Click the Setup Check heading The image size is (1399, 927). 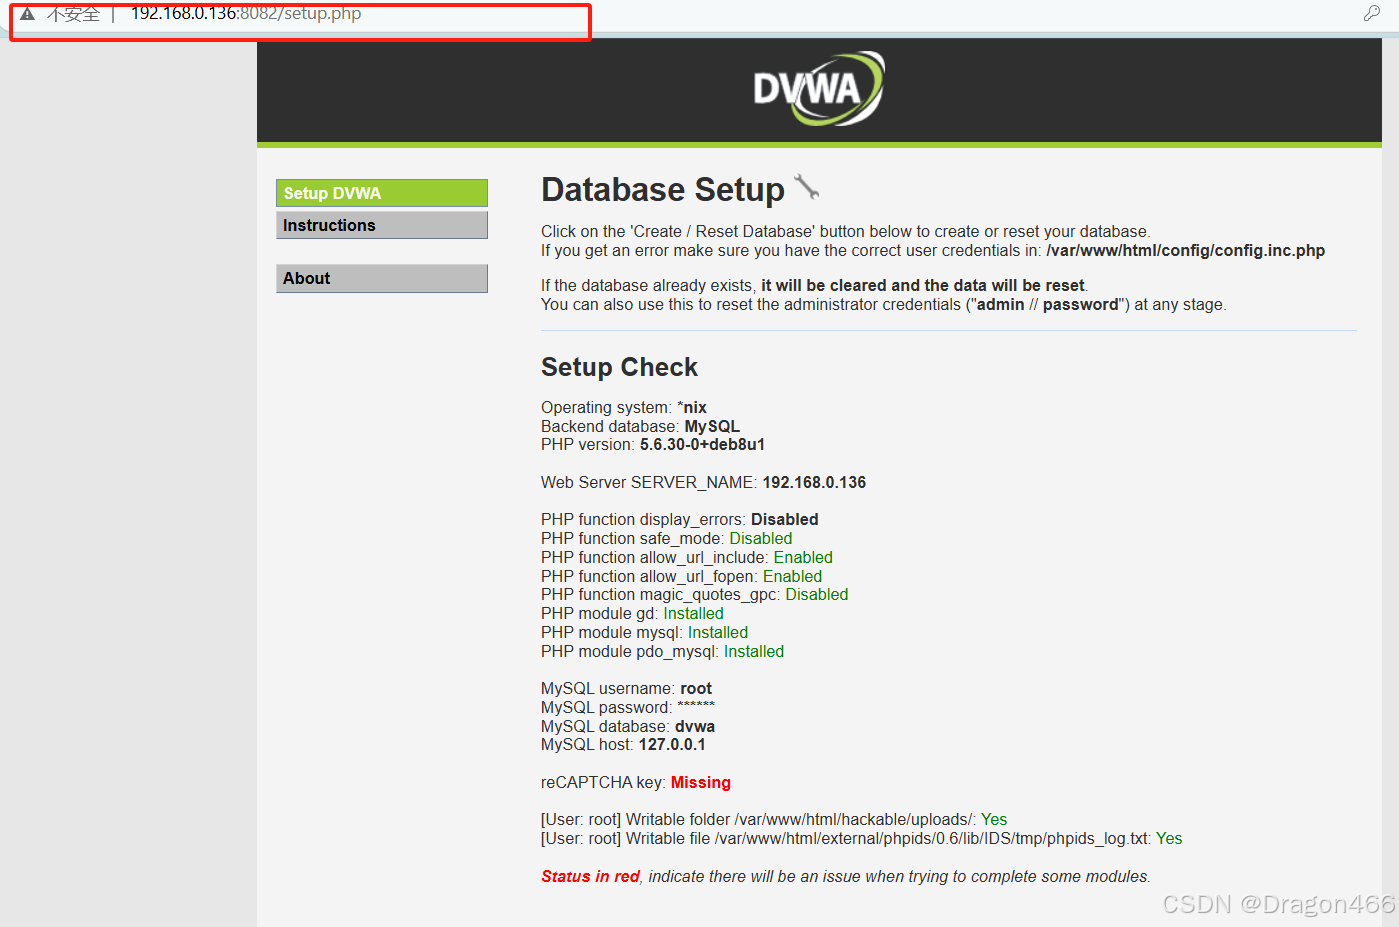click(x=619, y=367)
